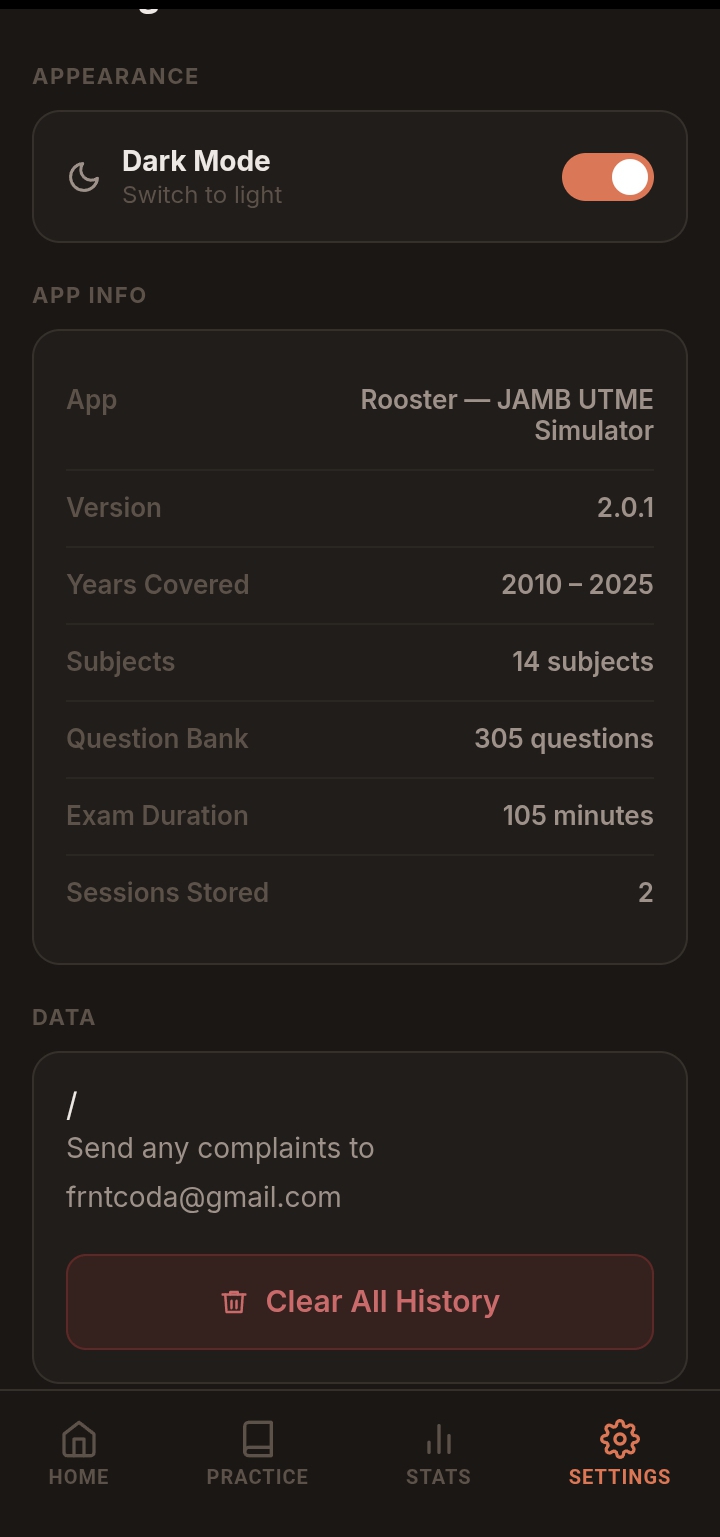Open the HOME tab label
Image resolution: width=720 pixels, height=1537 pixels.
pos(78,1477)
